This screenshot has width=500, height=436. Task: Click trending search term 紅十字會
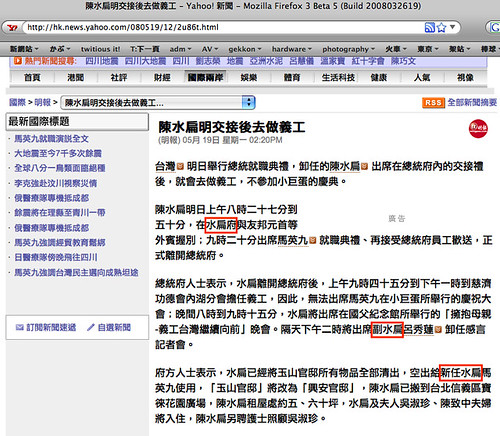pyautogui.click(x=368, y=61)
